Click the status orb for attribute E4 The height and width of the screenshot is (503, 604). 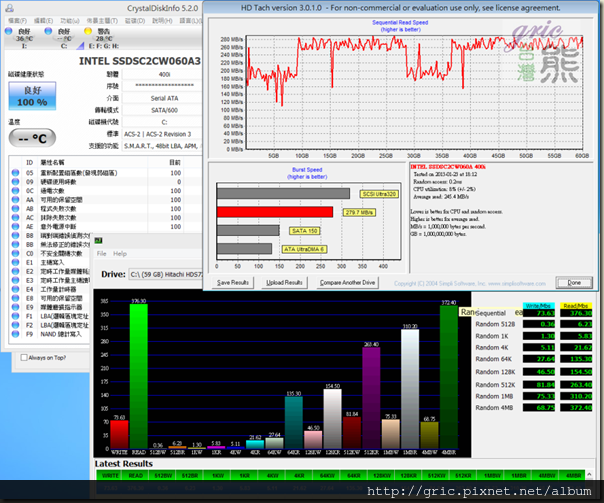[15, 289]
